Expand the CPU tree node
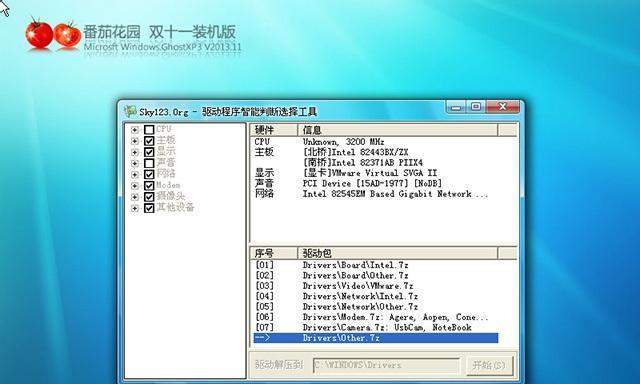Viewport: 640px width, 384px height. coord(134,130)
